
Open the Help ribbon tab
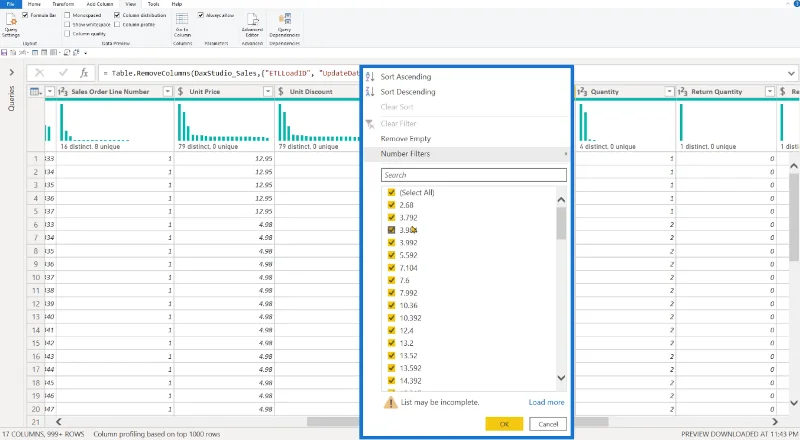177,4
